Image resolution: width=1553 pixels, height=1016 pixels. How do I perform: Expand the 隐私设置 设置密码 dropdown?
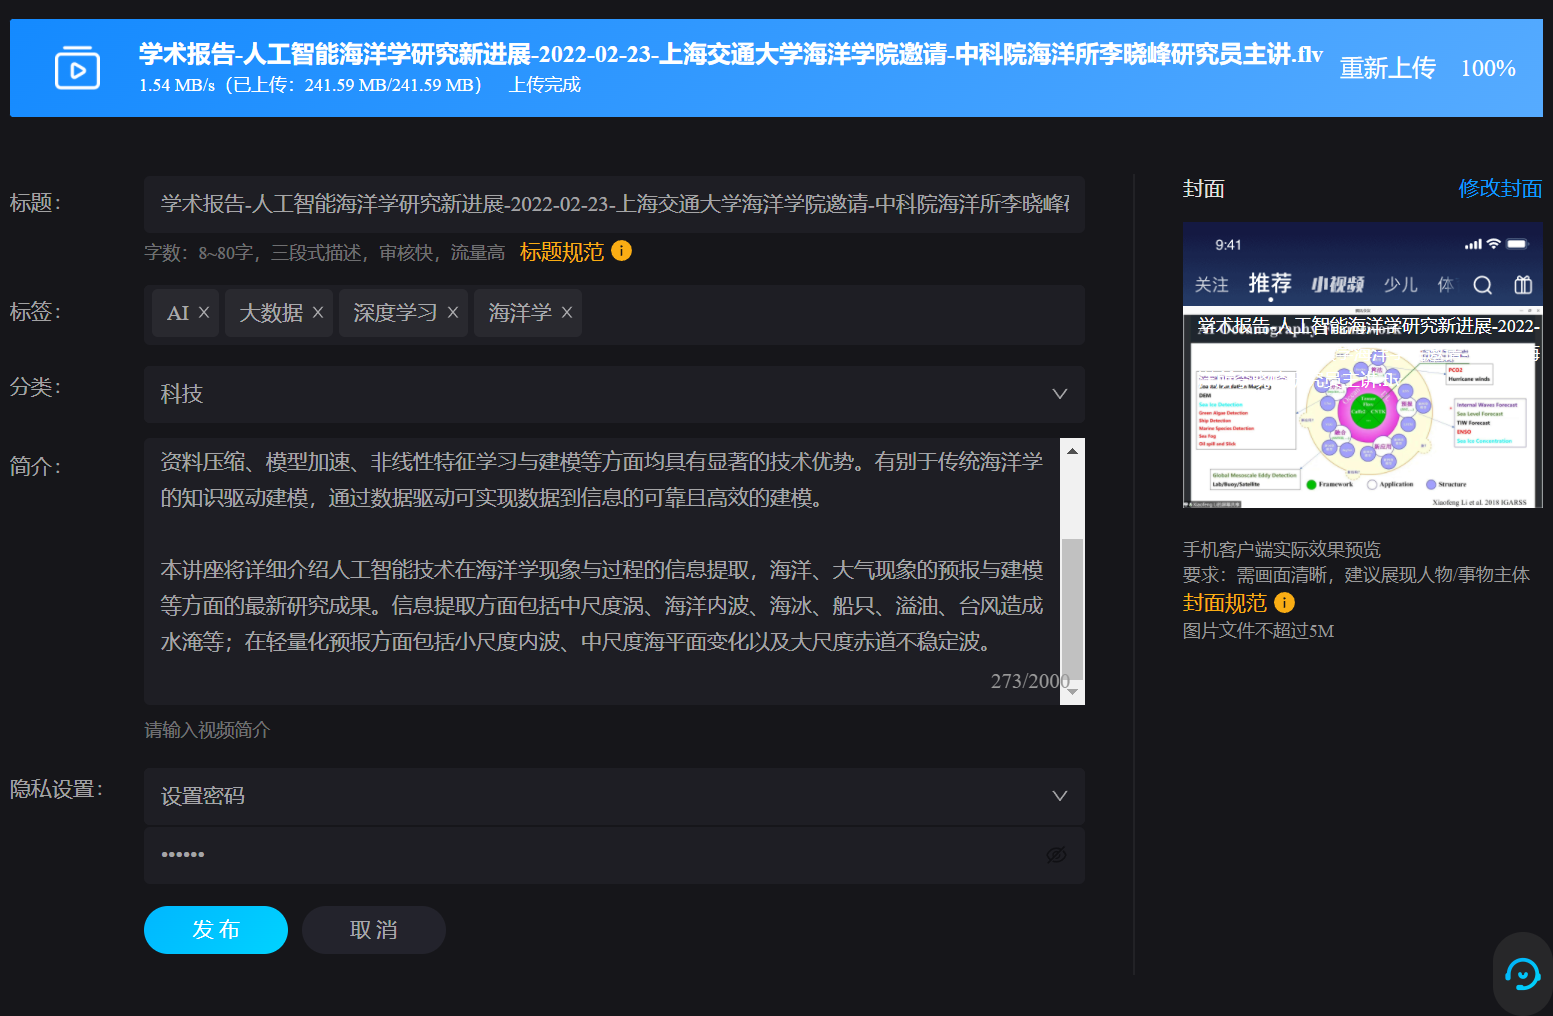(614, 796)
